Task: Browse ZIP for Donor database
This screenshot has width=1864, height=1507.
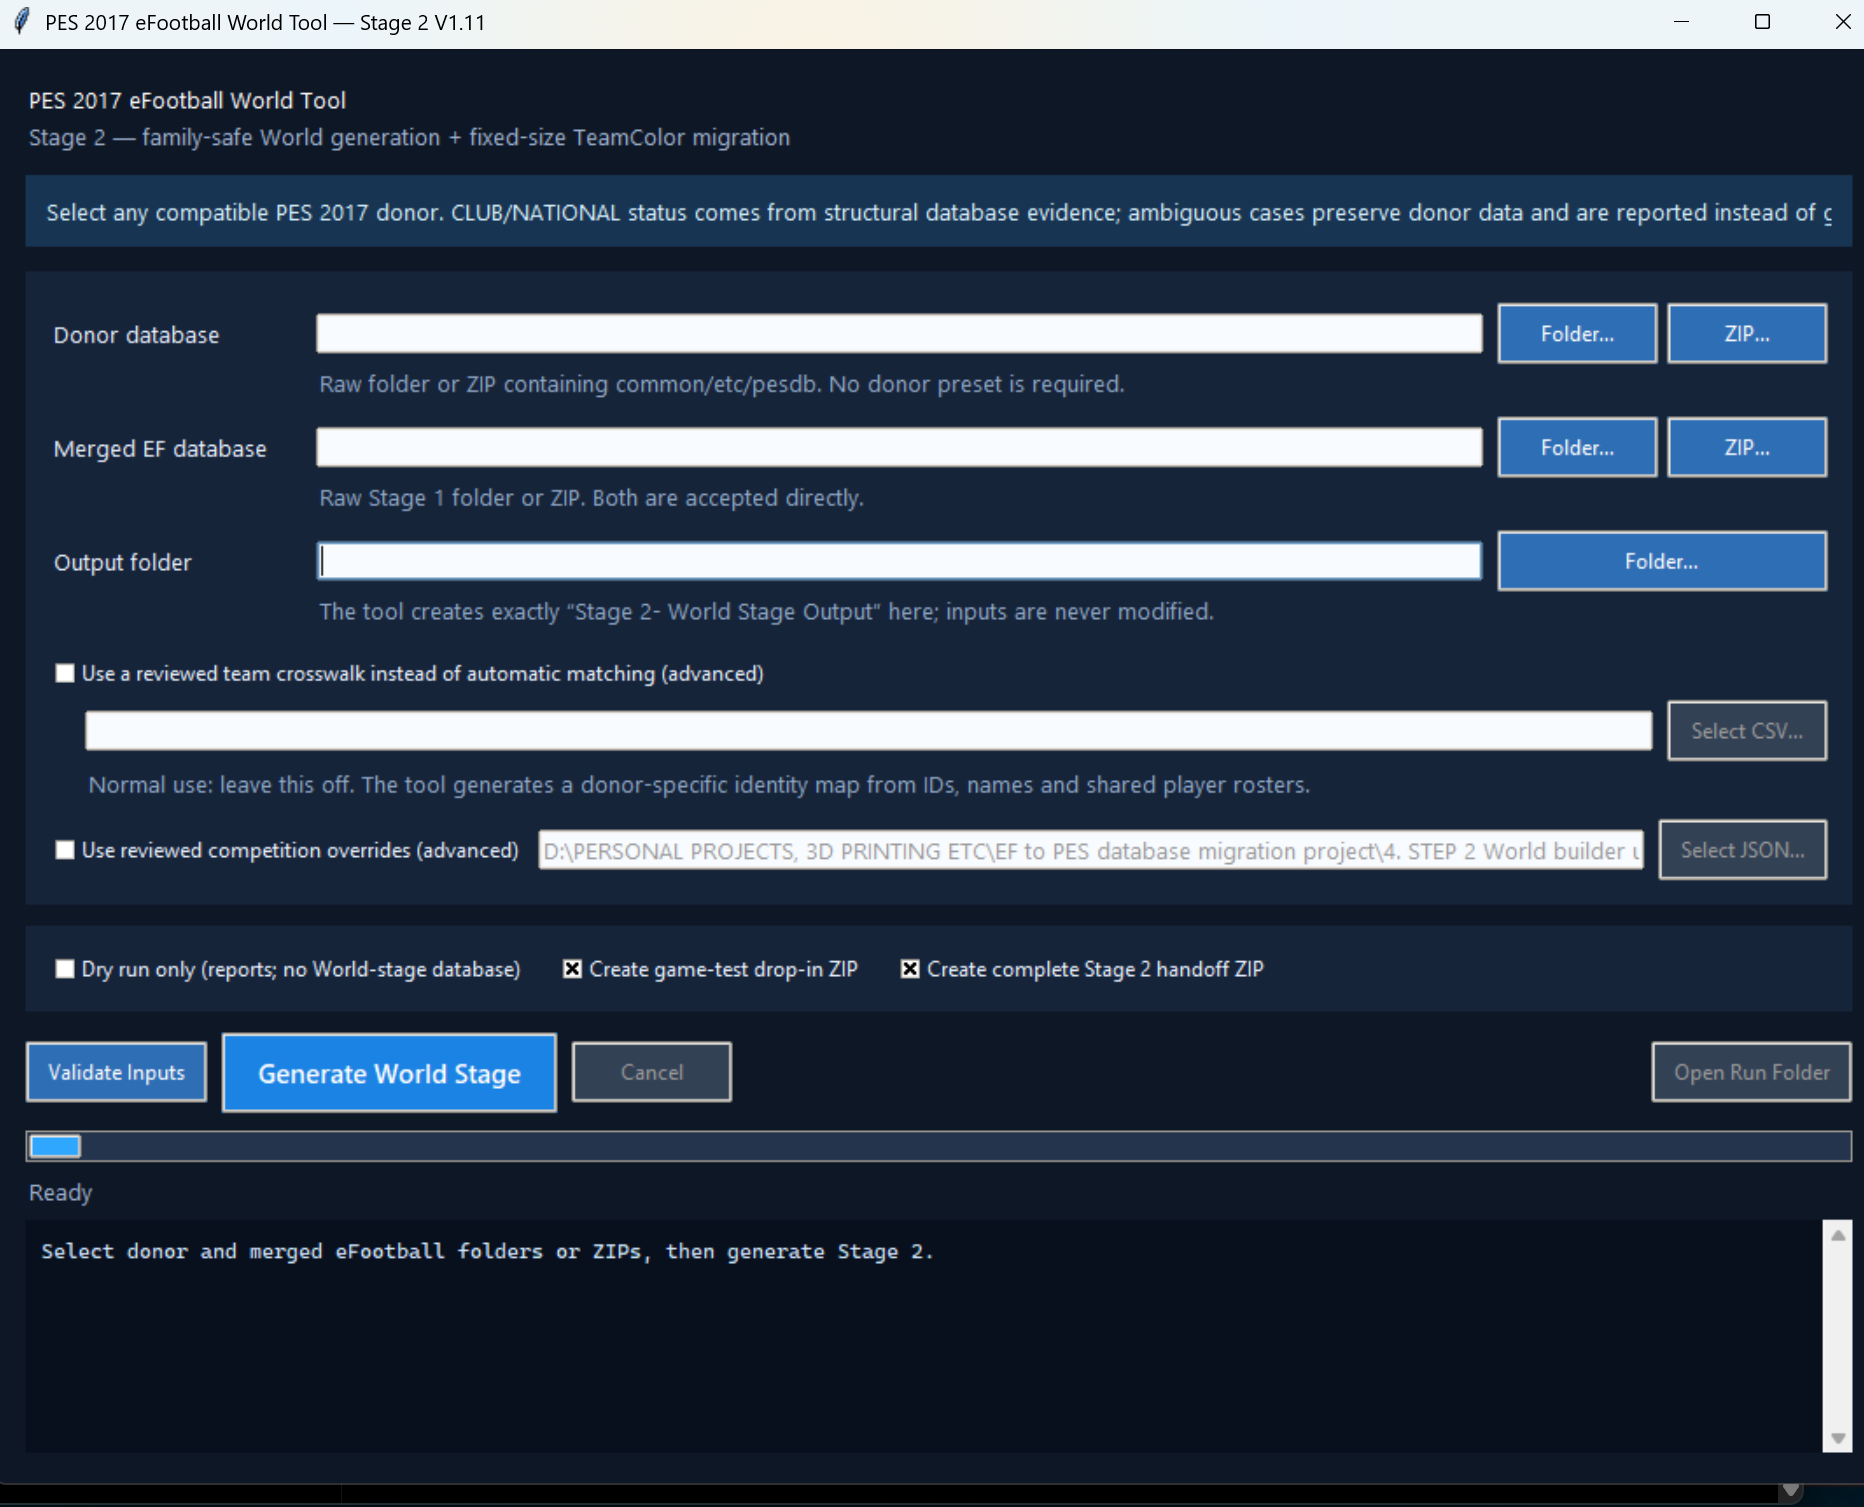Action: pos(1747,334)
